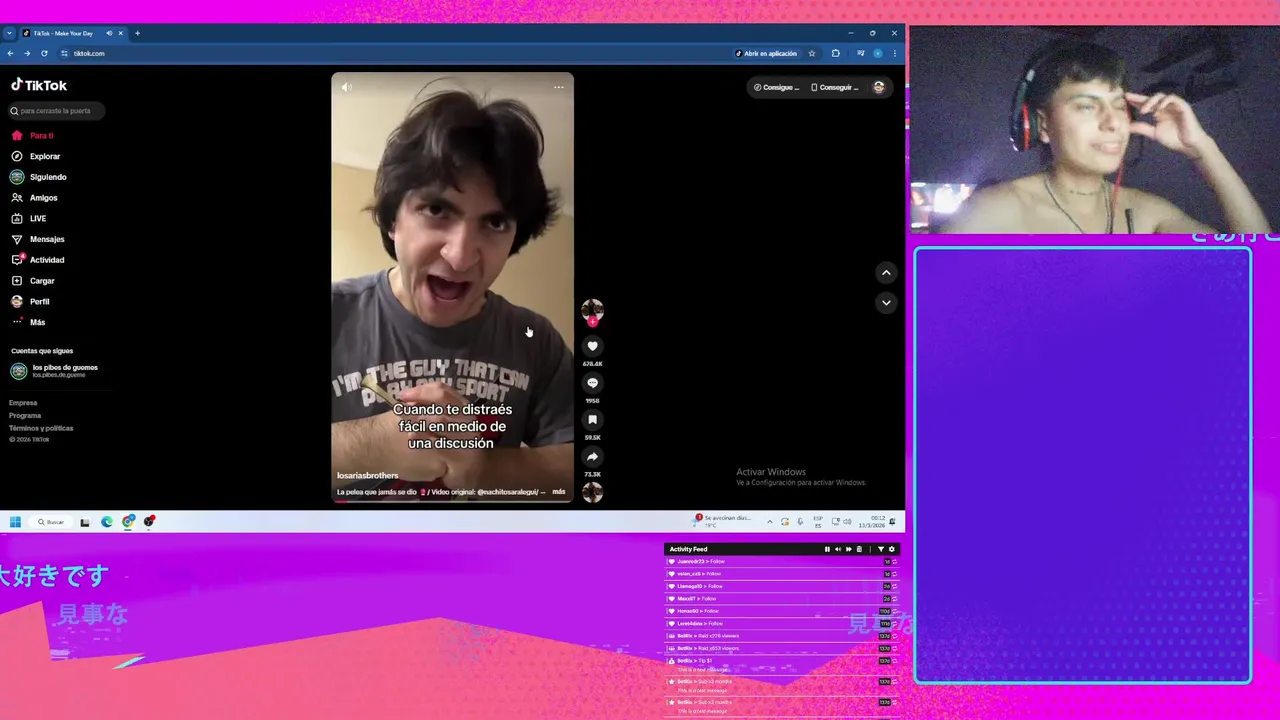Open the Empresa footer link
This screenshot has width=1280, height=720.
point(23,403)
